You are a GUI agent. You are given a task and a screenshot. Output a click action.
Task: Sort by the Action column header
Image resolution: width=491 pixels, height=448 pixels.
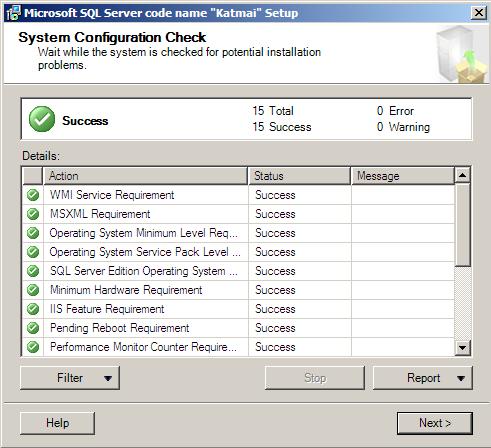(x=145, y=176)
